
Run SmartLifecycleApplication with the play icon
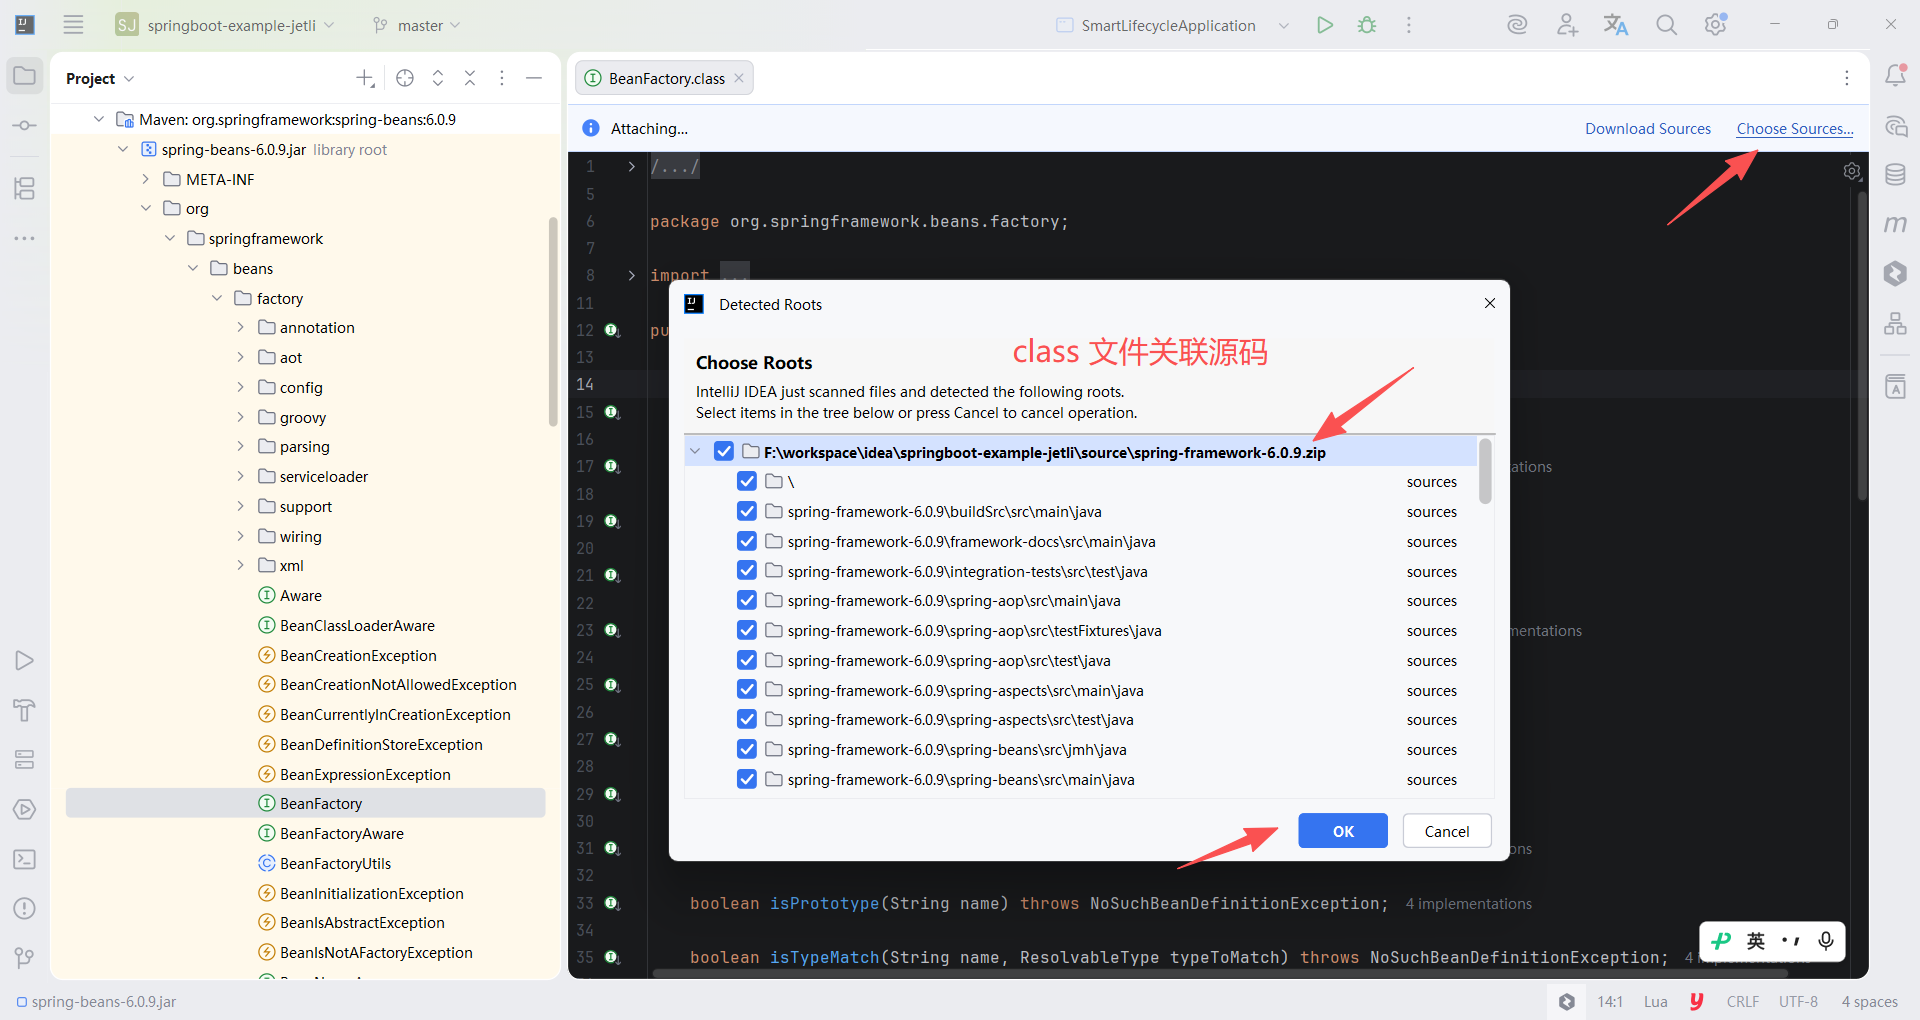pyautogui.click(x=1325, y=25)
